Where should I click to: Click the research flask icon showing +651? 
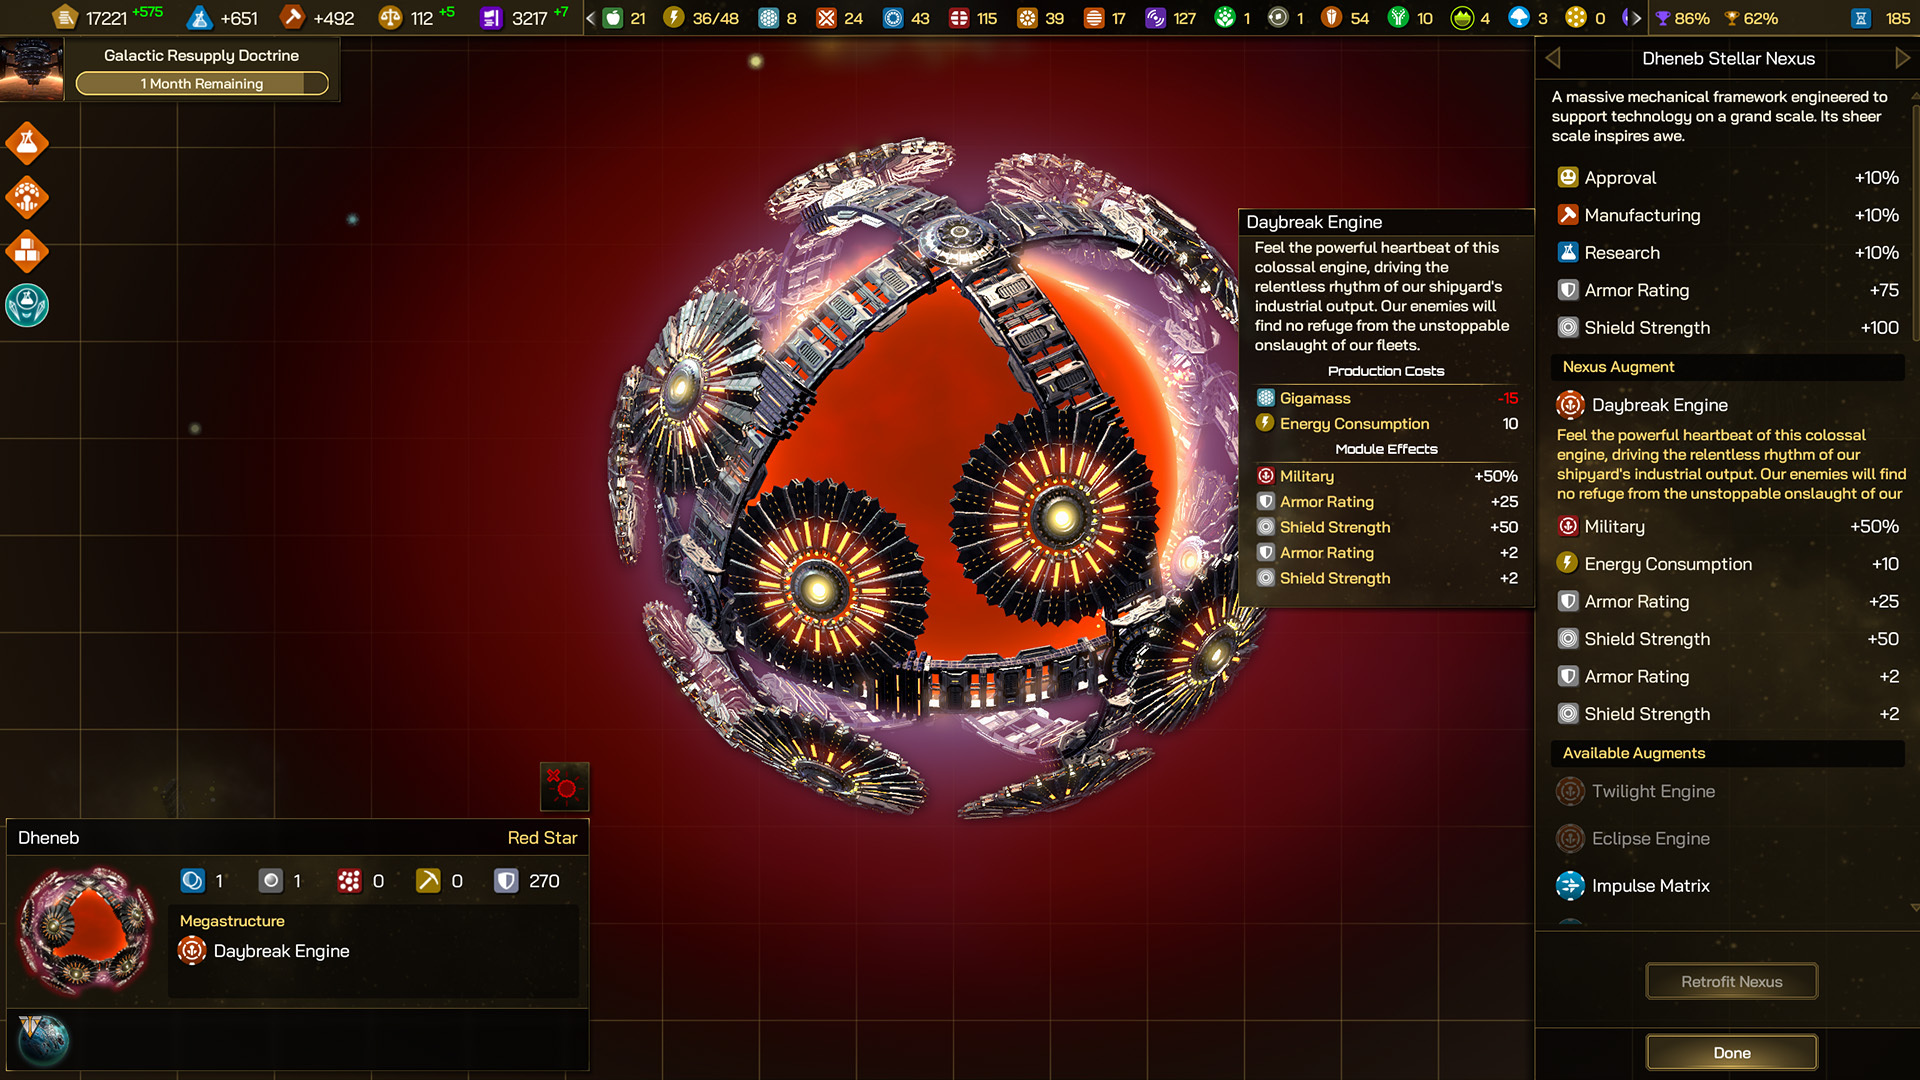pyautogui.click(x=200, y=18)
